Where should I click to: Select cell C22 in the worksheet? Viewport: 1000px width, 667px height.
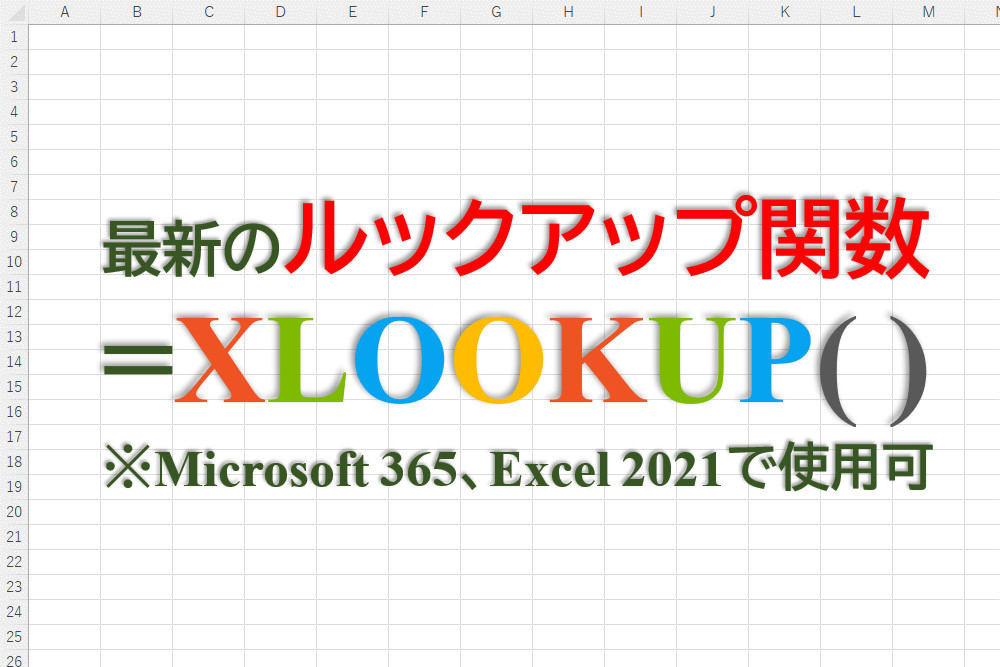(208, 562)
